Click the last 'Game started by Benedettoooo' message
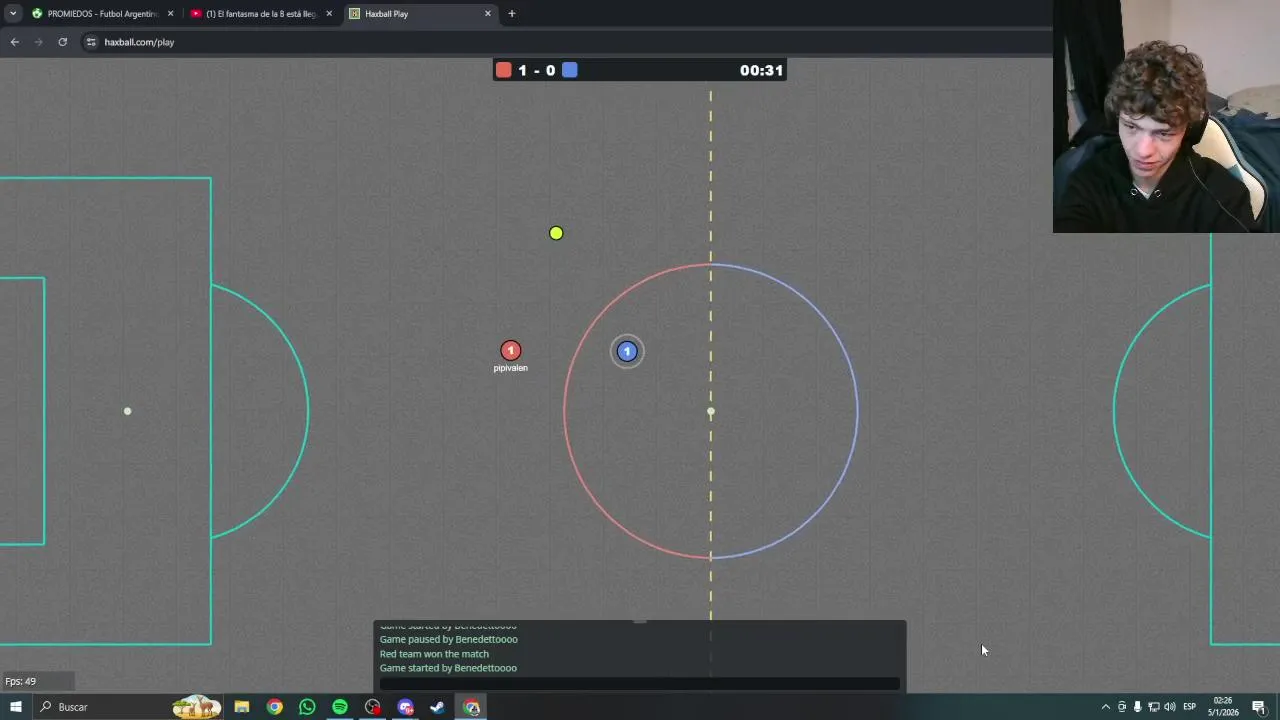This screenshot has height=720, width=1280. [x=448, y=668]
